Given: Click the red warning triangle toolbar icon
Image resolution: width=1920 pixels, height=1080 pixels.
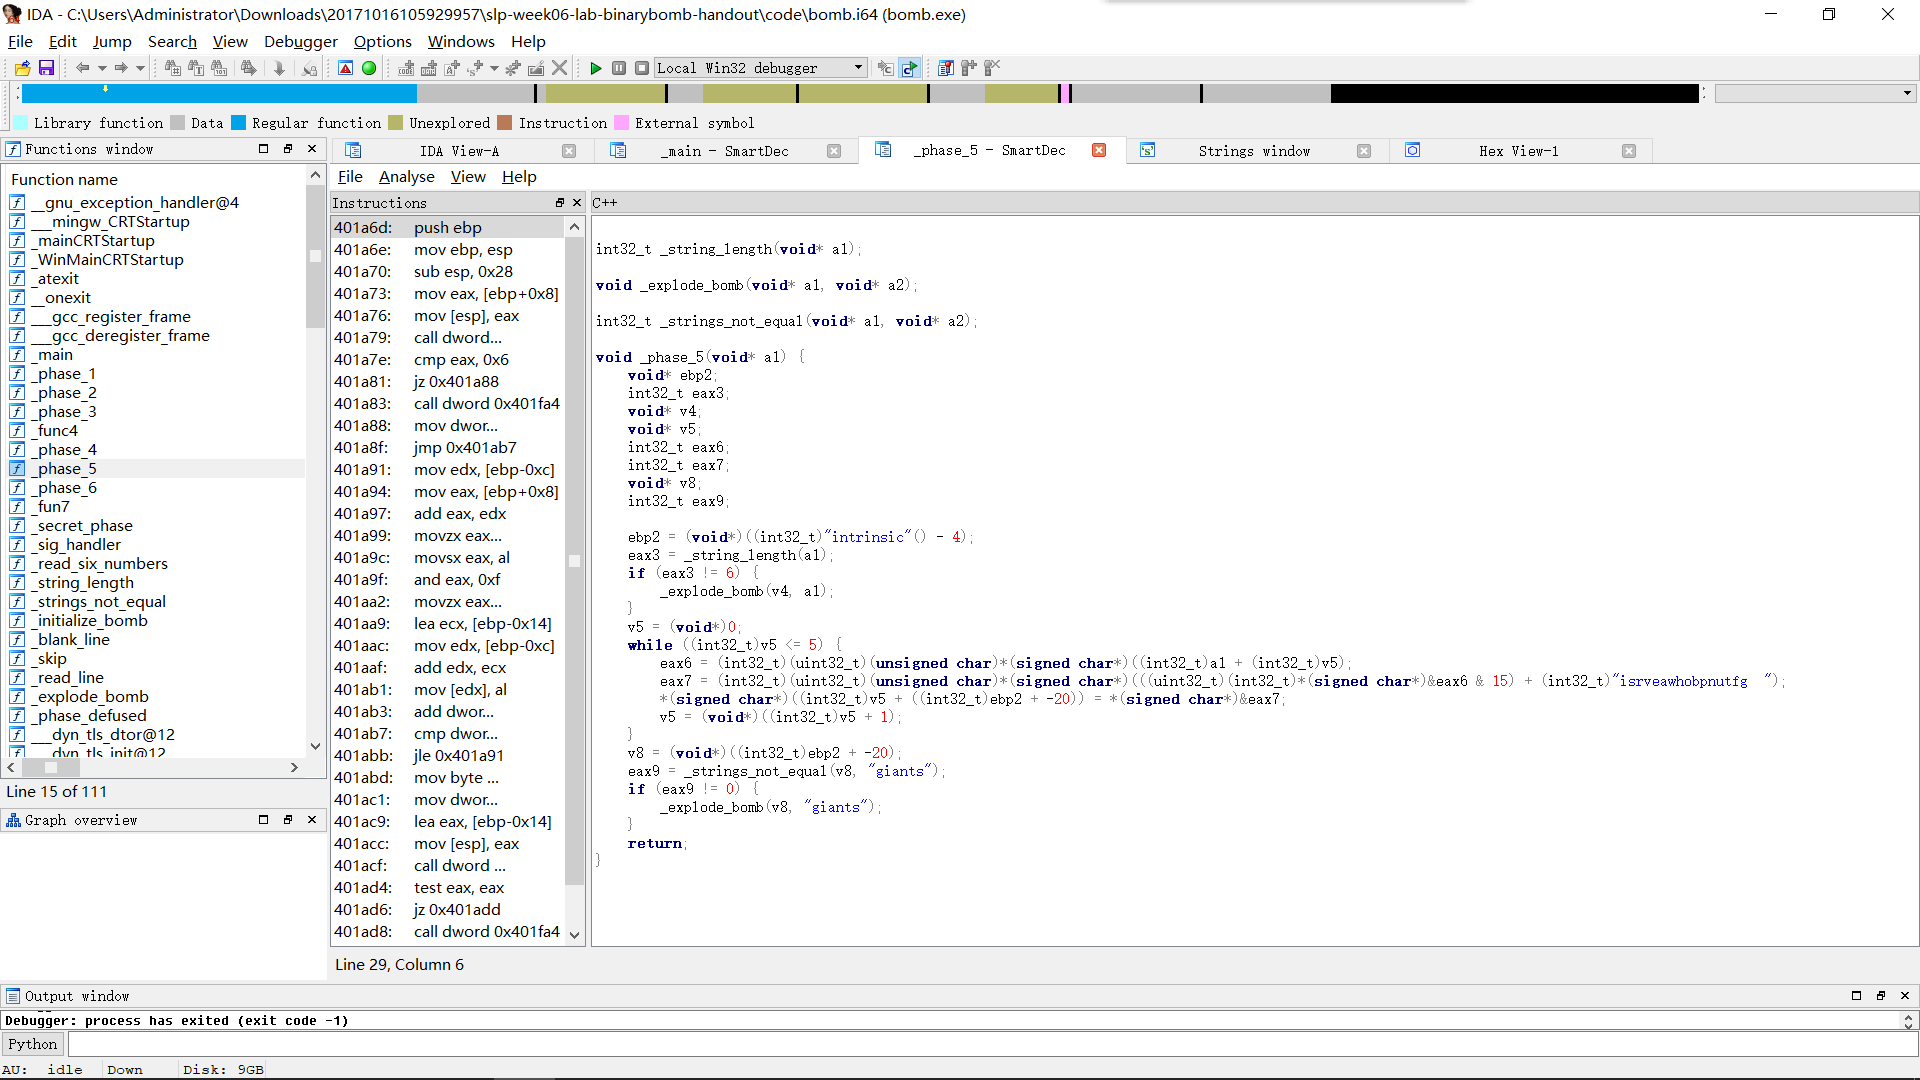Looking at the screenshot, I should click(x=345, y=68).
